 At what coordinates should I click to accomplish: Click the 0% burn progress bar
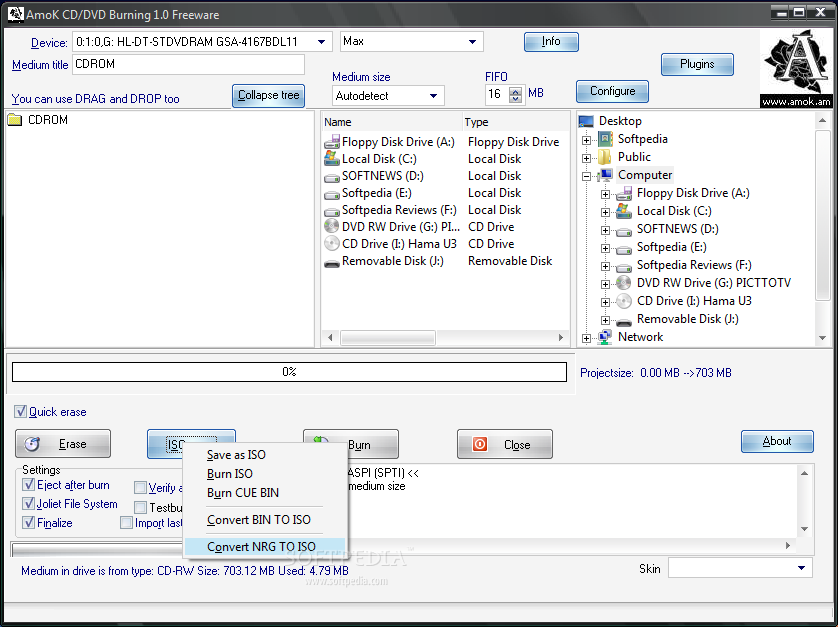tap(289, 372)
